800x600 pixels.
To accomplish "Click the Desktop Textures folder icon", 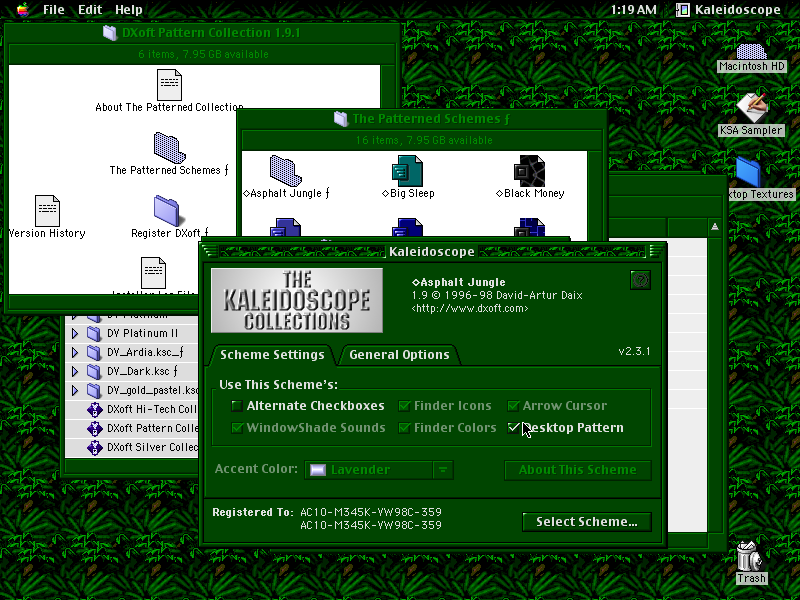I will 748,172.
